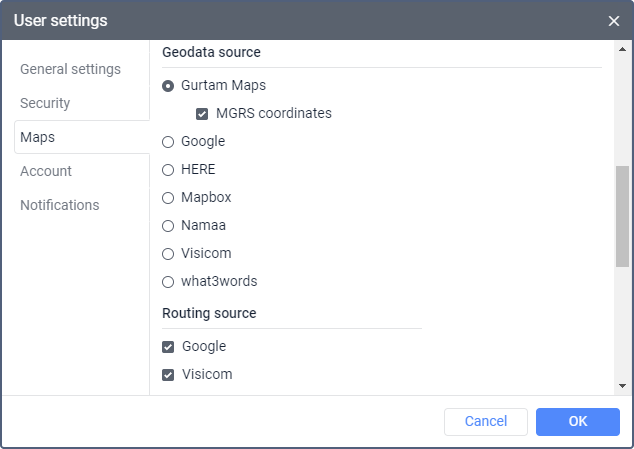Toggle Visicom routing source checkbox
The width and height of the screenshot is (634, 449).
coord(168,375)
